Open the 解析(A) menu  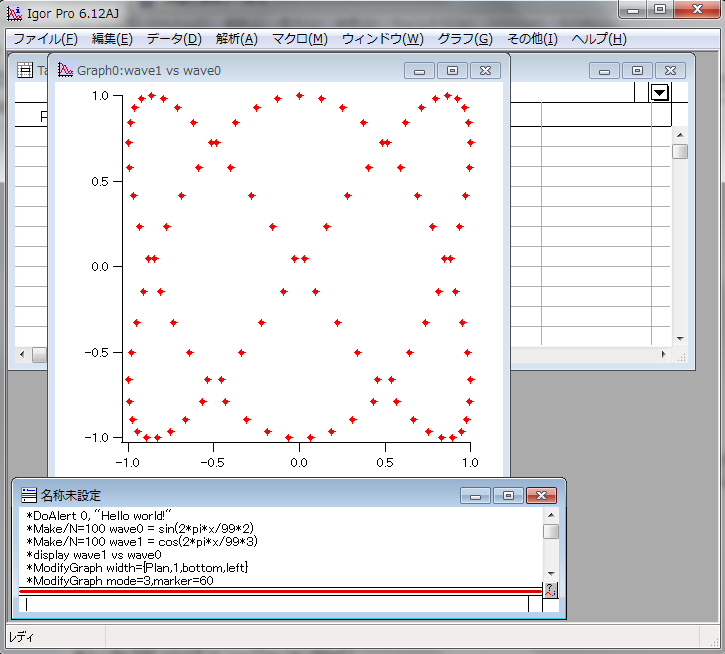point(236,39)
